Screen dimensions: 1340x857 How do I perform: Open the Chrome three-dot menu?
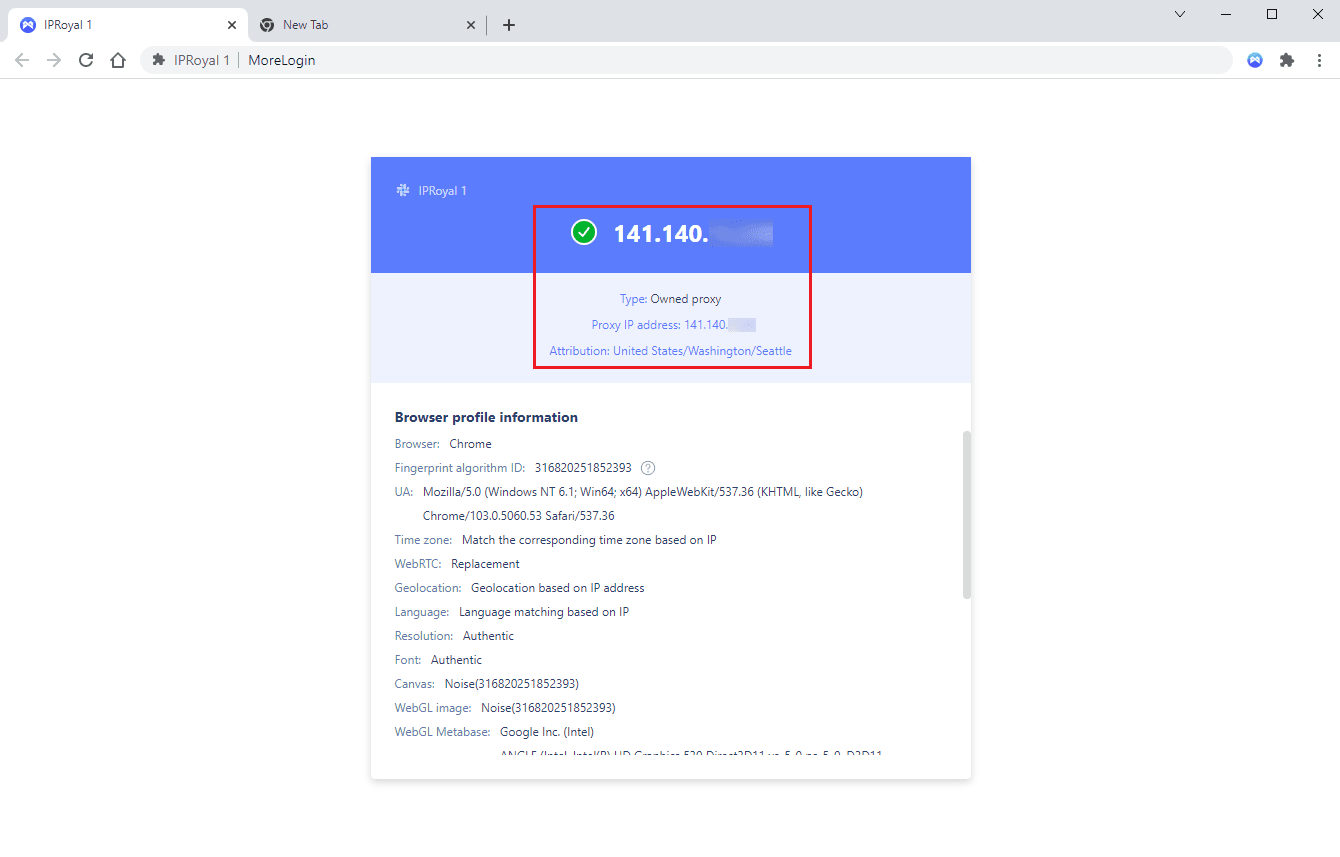pyautogui.click(x=1319, y=60)
